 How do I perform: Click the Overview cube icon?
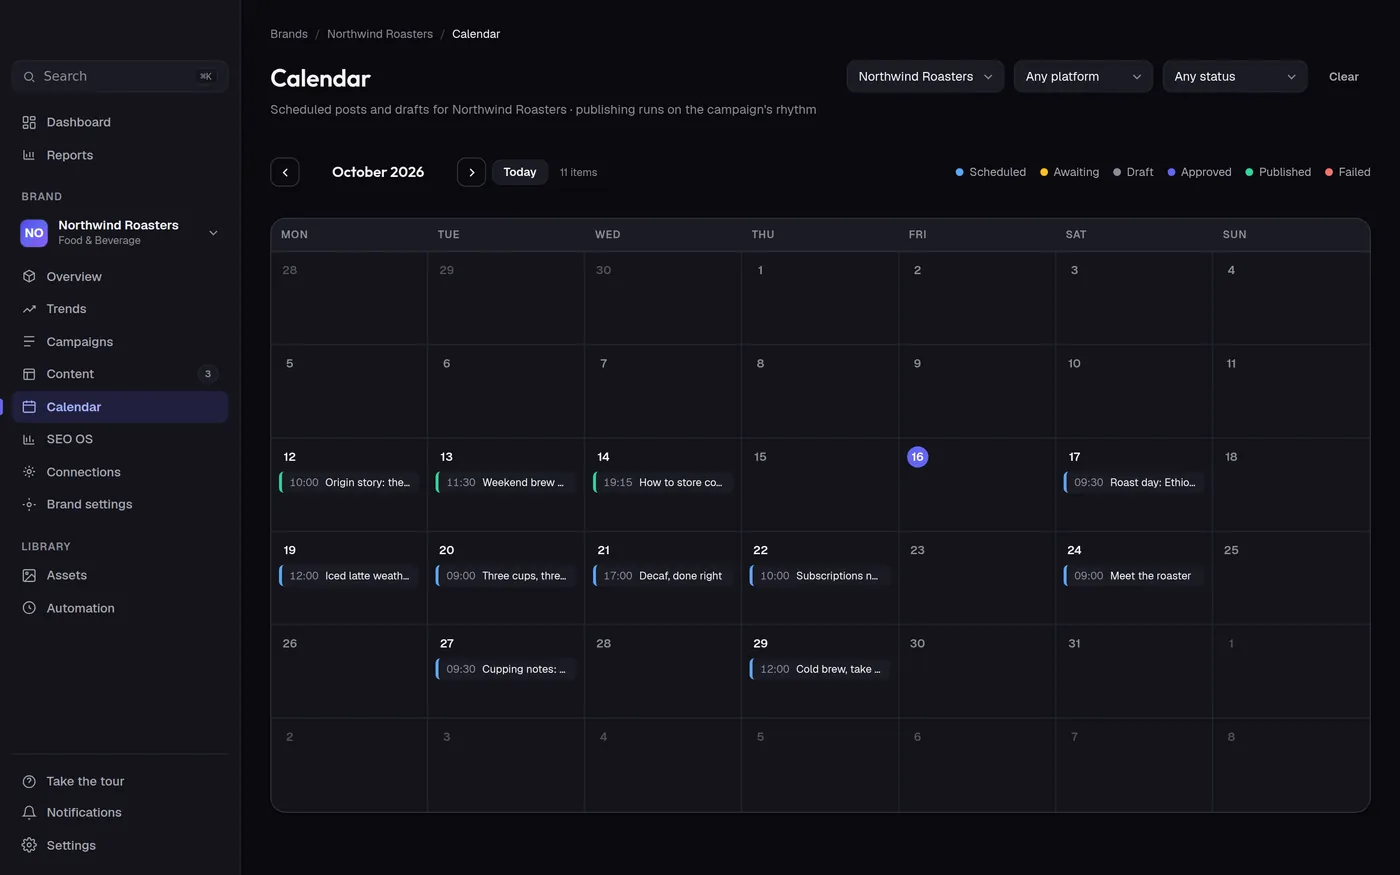[x=29, y=276]
